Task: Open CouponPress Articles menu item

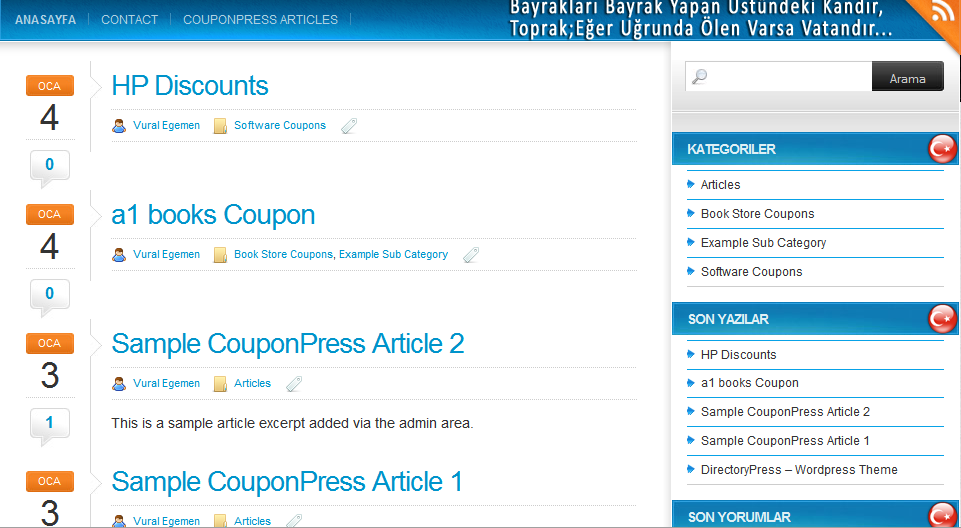Action: (x=260, y=20)
